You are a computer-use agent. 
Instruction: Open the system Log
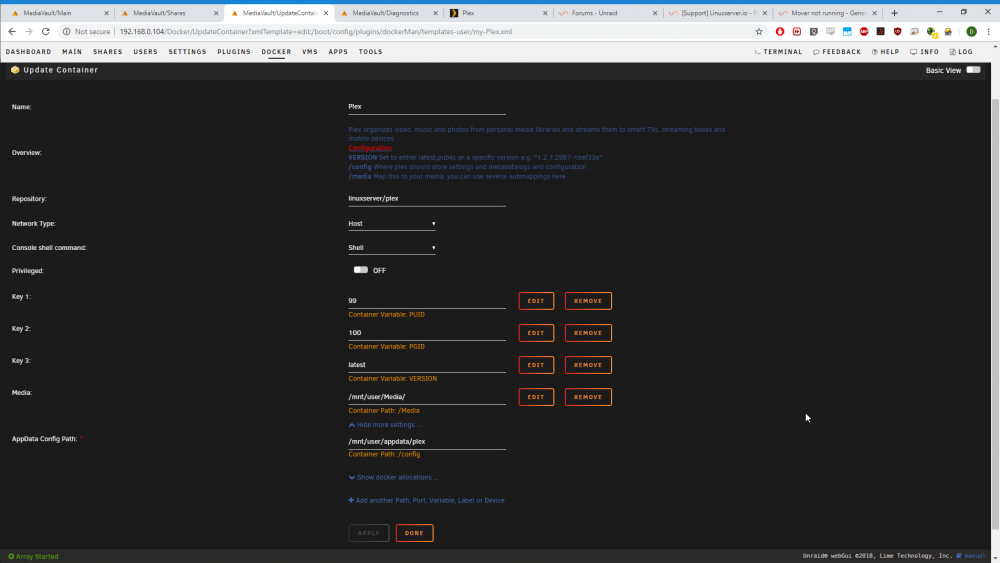tap(961, 52)
